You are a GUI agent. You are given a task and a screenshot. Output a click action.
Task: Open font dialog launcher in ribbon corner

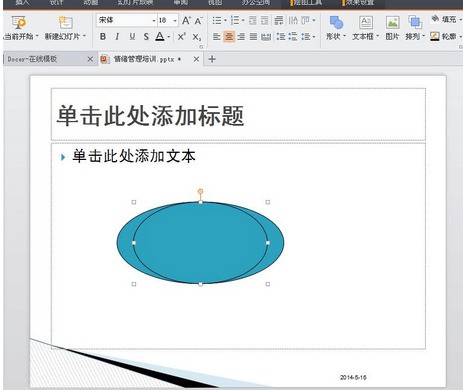pyautogui.click(x=201, y=47)
